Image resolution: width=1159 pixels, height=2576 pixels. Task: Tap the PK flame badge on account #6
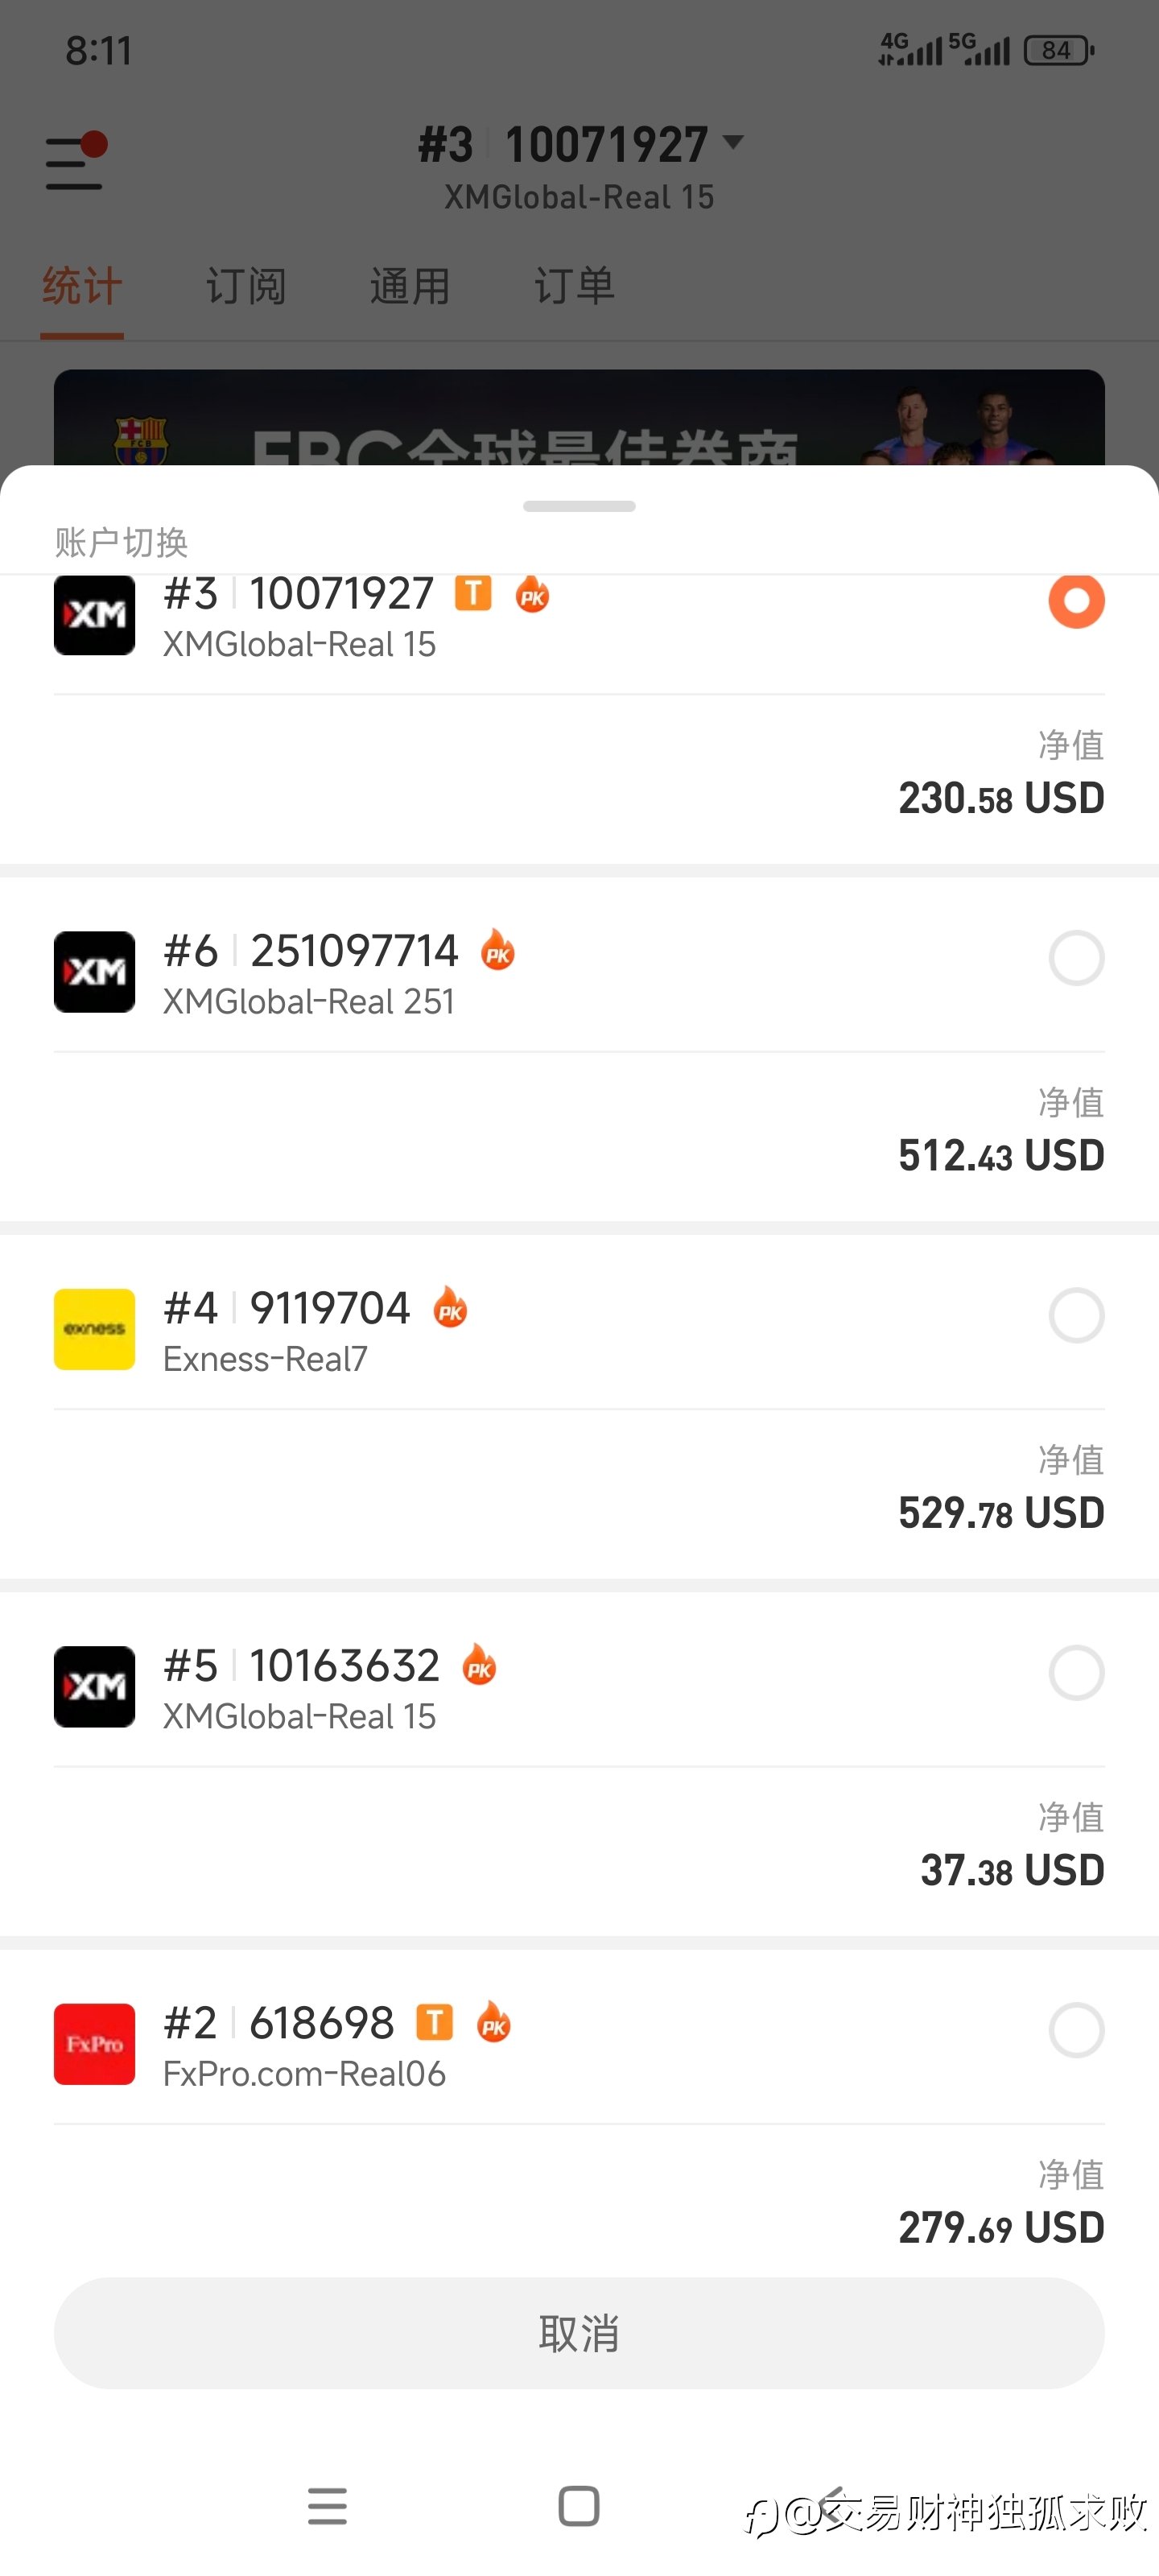tap(498, 951)
